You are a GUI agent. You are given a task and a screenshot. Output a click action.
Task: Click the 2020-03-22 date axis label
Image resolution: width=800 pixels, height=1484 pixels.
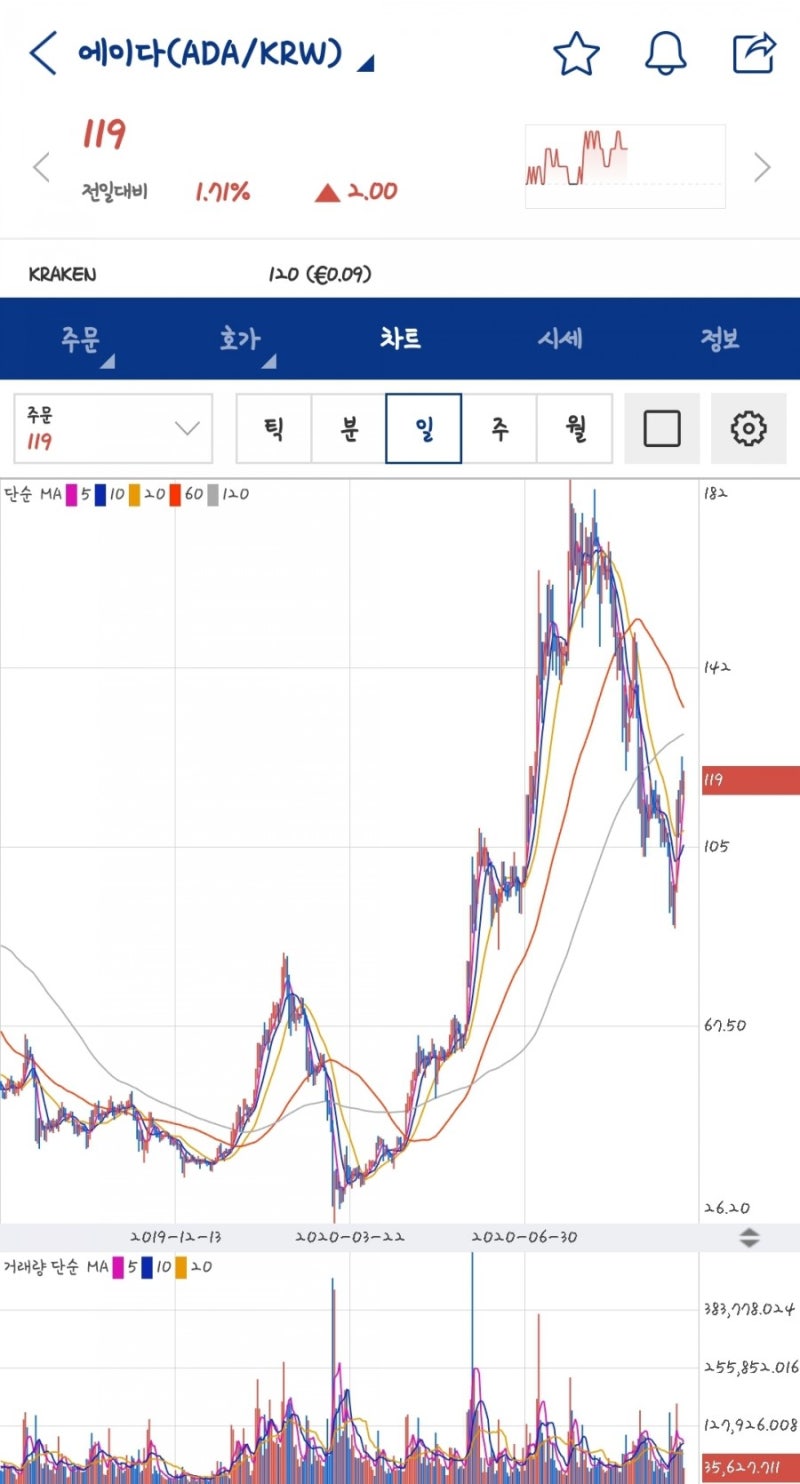(350, 1238)
